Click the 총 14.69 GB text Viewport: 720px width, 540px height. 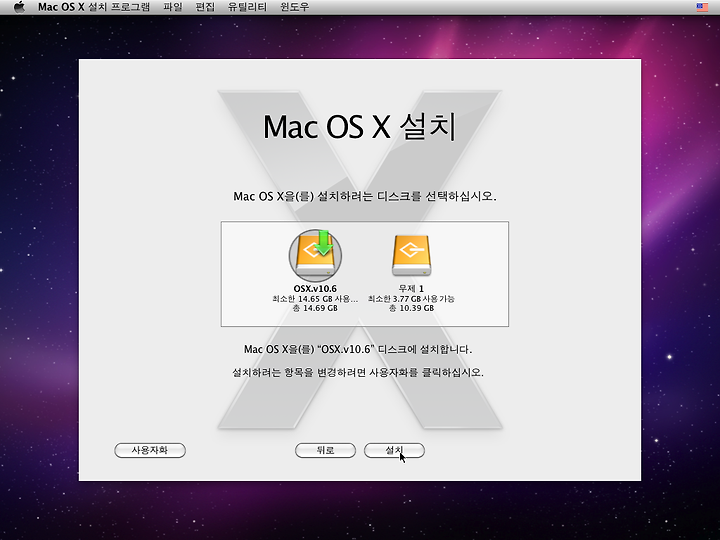315,308
